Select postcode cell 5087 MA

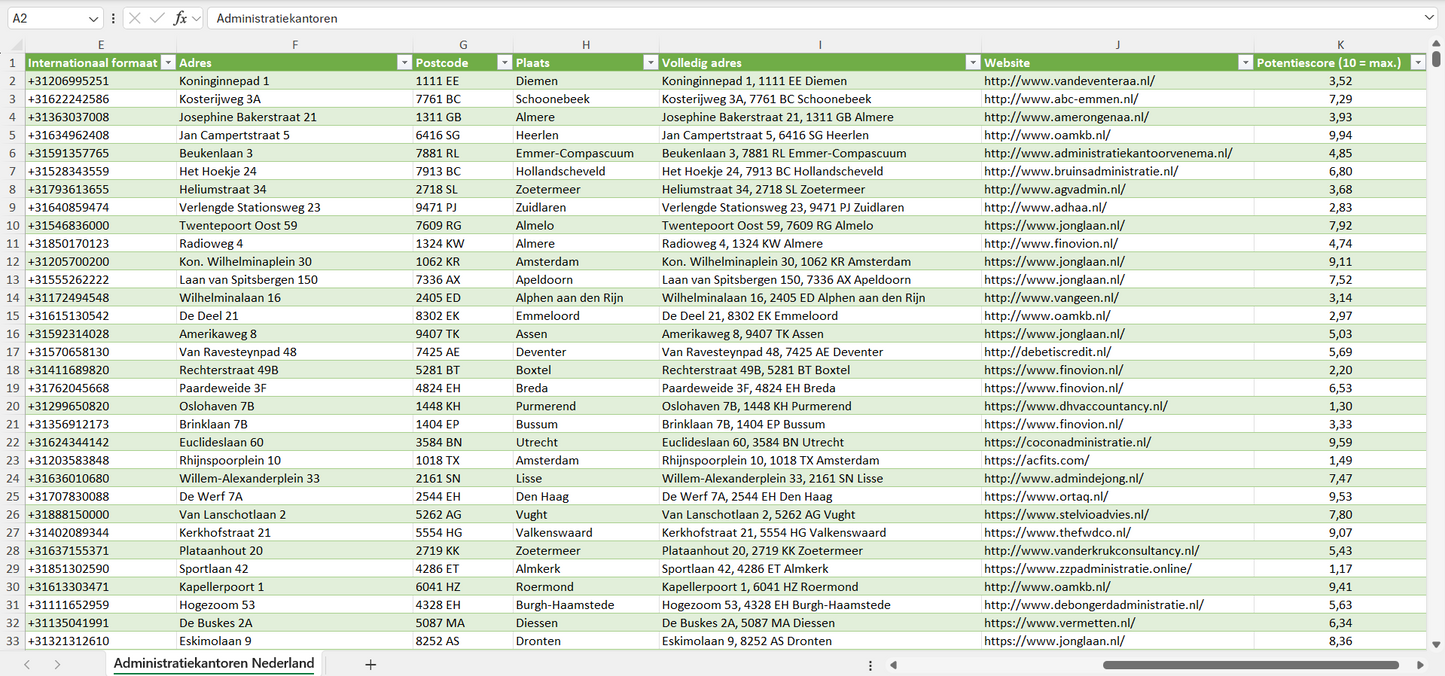tap(463, 623)
